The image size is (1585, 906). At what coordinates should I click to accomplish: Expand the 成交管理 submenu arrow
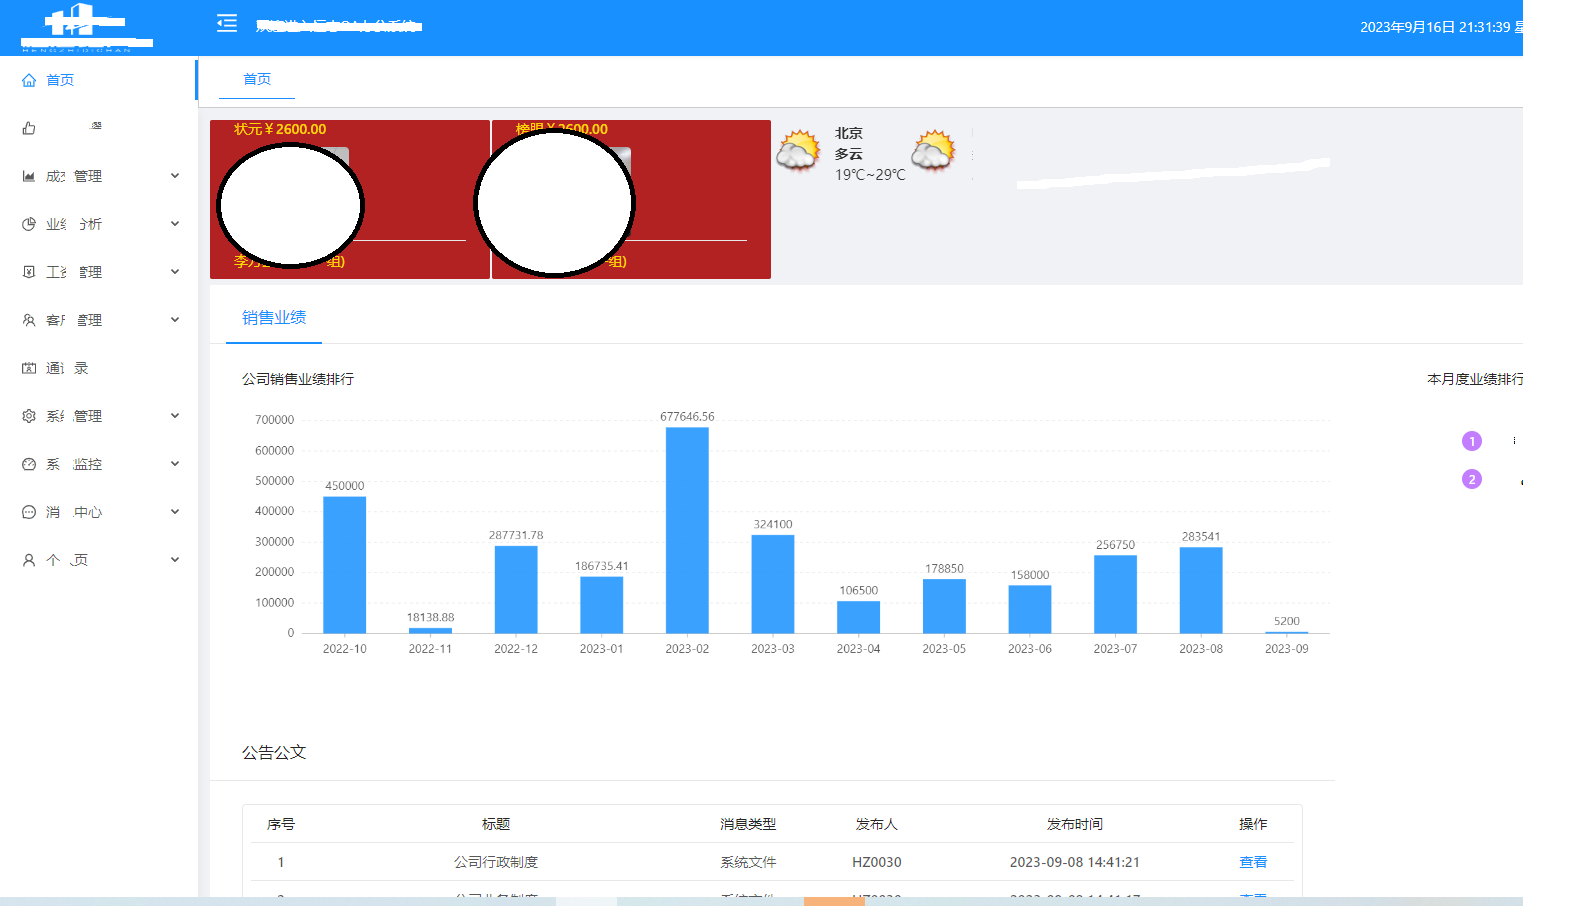(x=175, y=176)
